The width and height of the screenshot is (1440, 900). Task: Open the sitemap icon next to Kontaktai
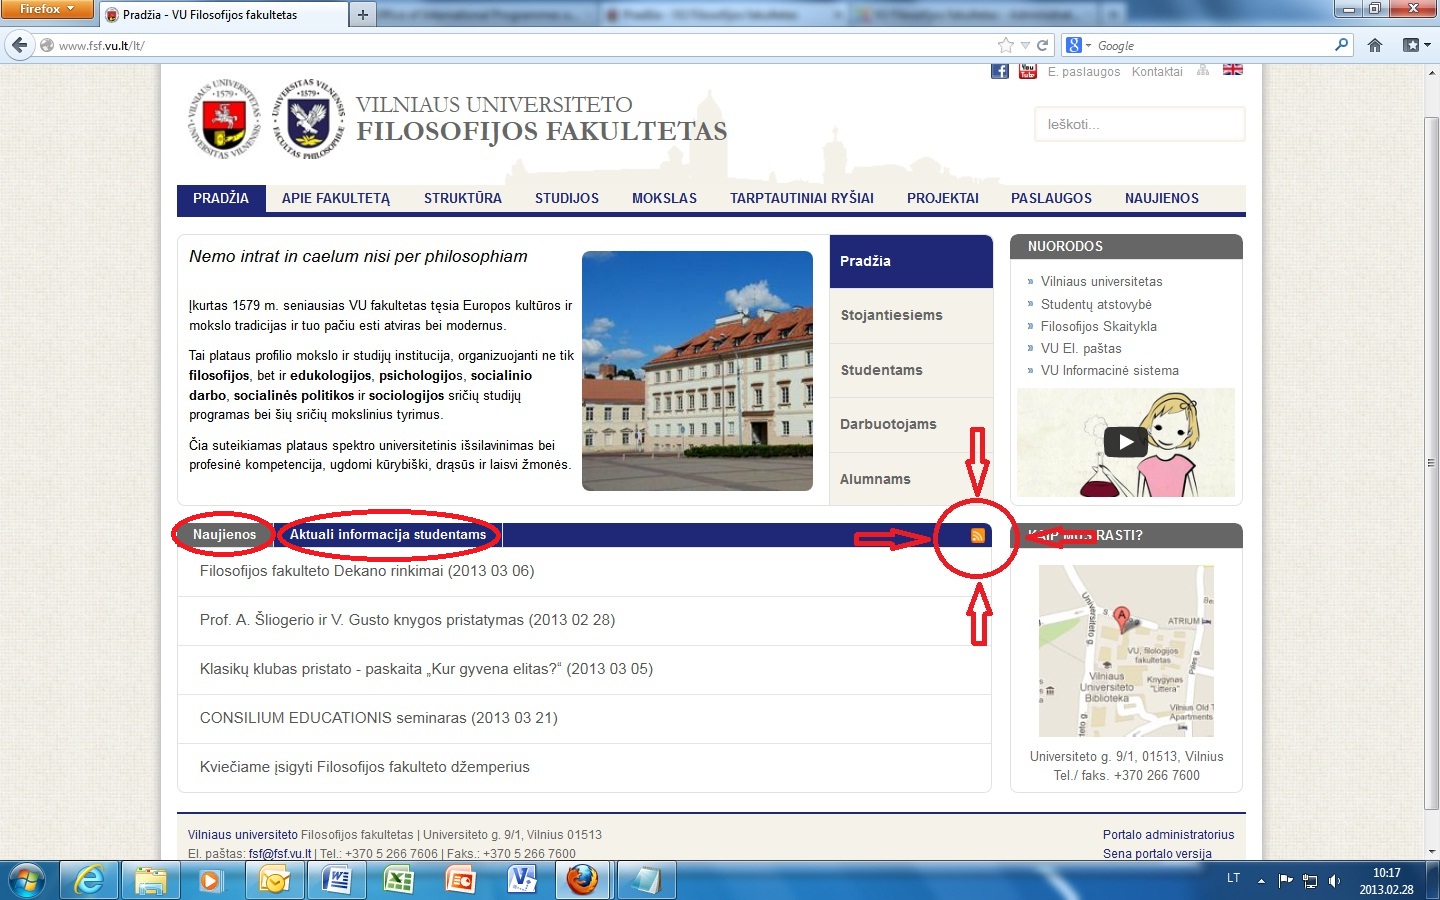point(1203,70)
